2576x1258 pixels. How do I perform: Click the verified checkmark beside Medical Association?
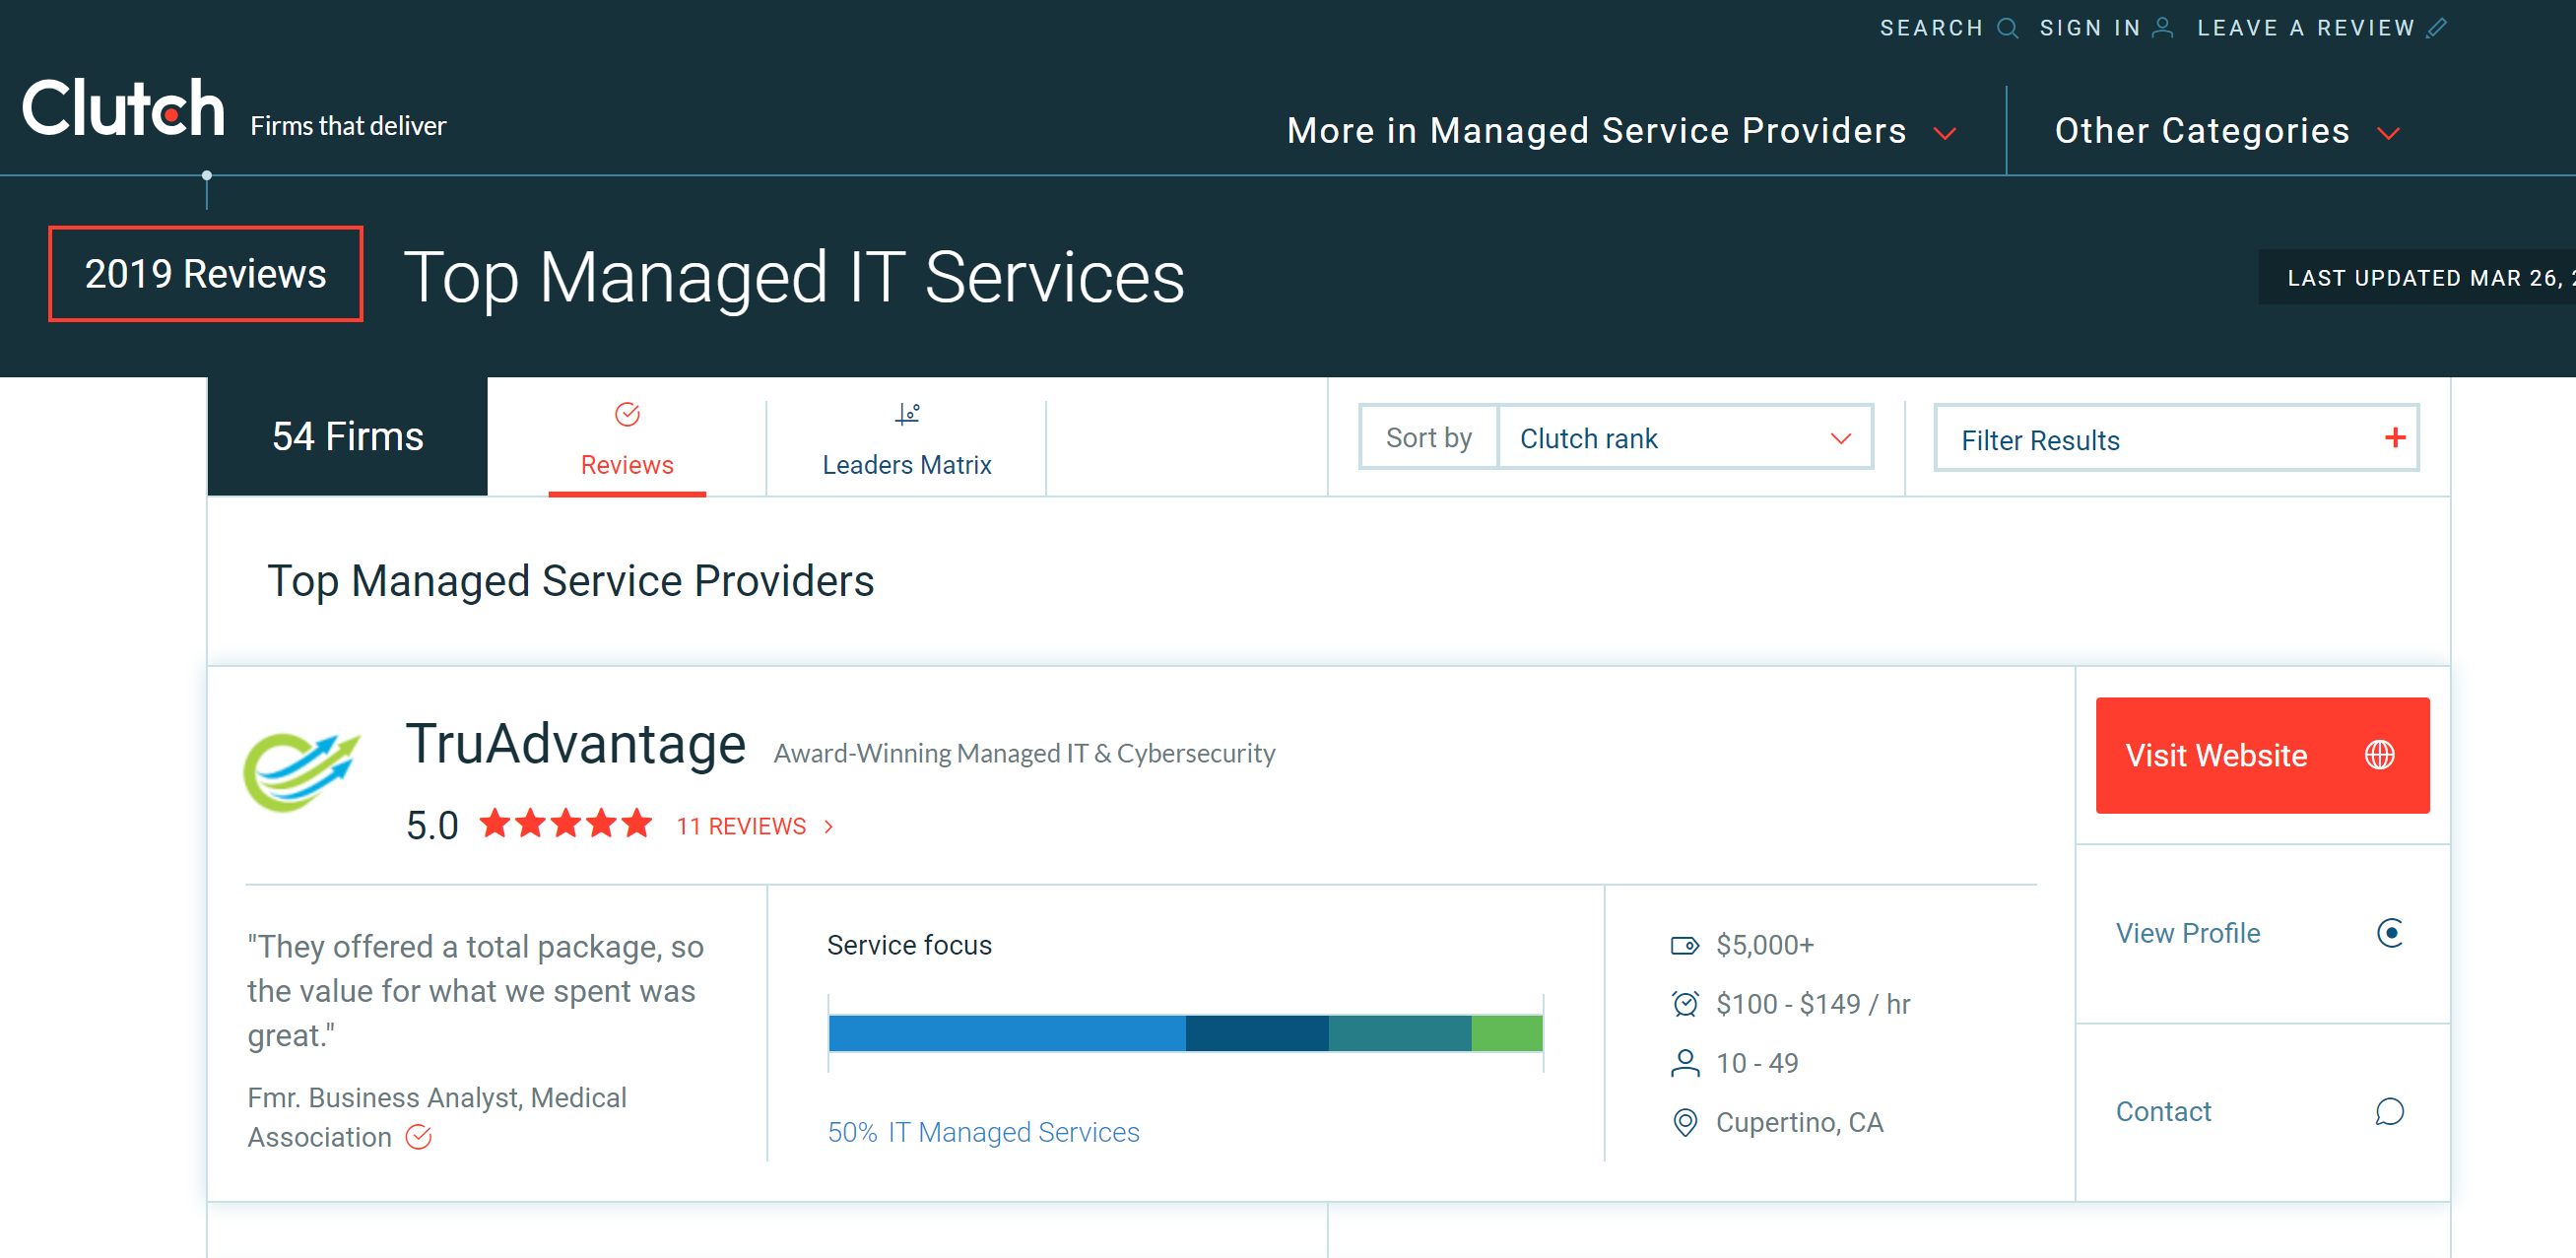coord(419,1137)
